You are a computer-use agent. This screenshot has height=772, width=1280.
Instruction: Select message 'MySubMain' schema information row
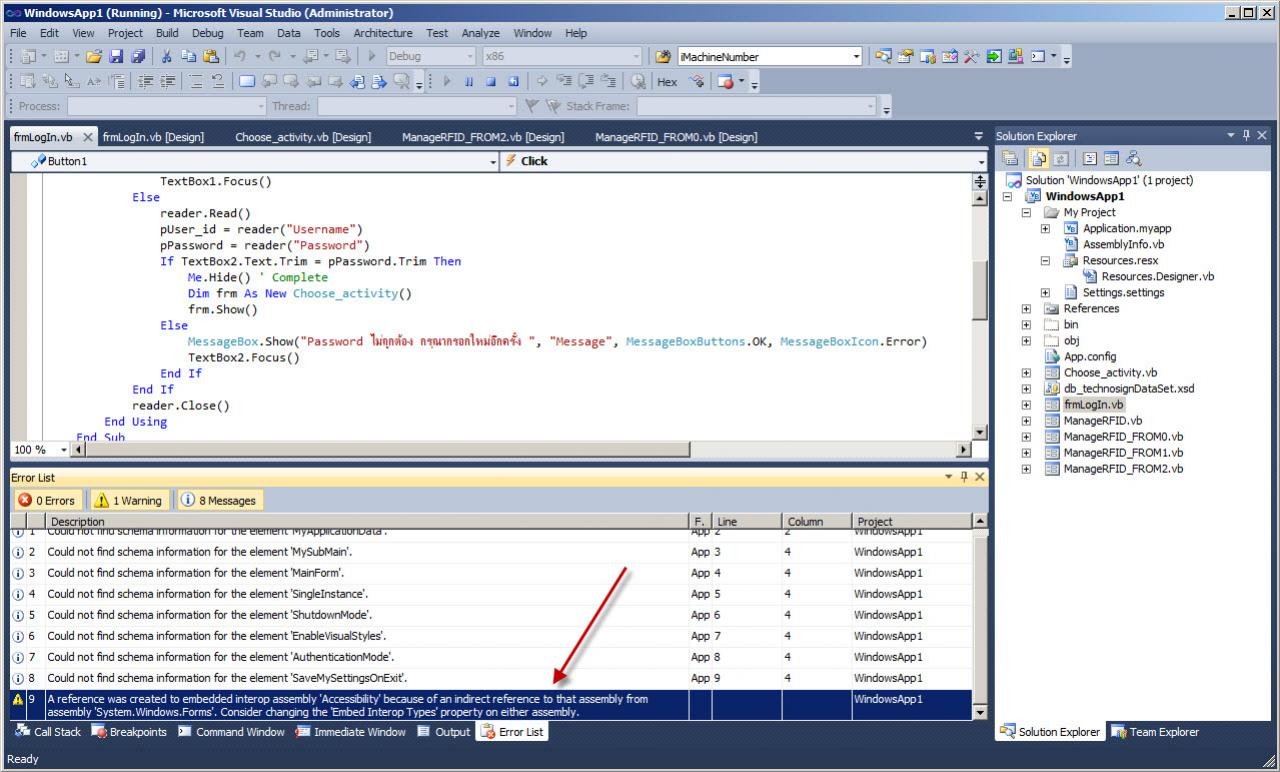point(491,552)
